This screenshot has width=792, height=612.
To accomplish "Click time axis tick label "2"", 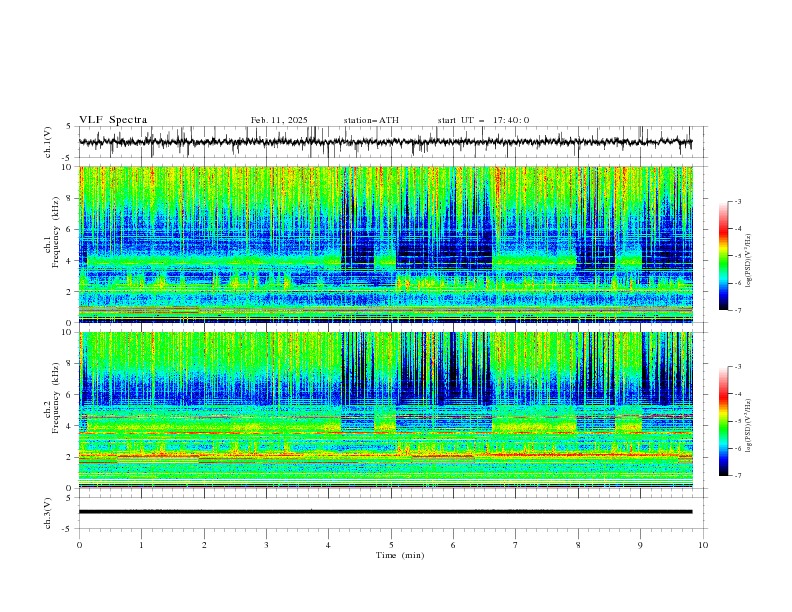I will click(x=204, y=545).
